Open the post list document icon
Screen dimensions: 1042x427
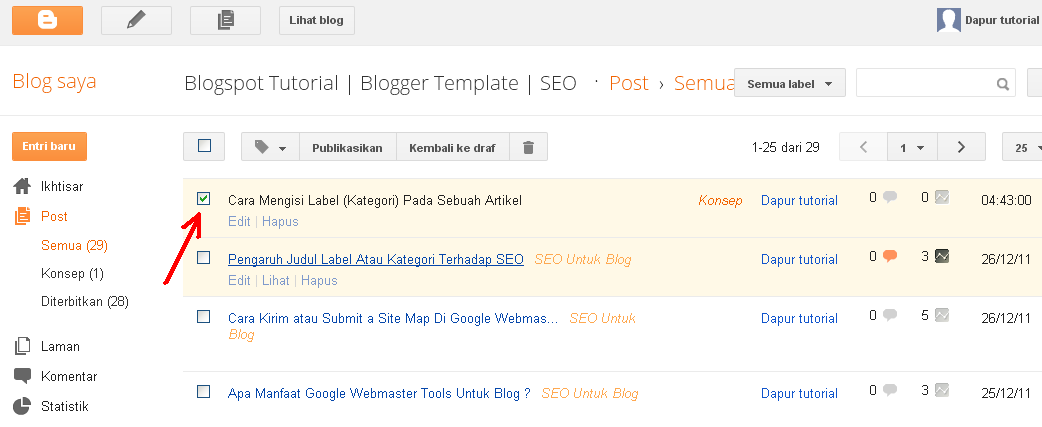pyautogui.click(x=225, y=20)
